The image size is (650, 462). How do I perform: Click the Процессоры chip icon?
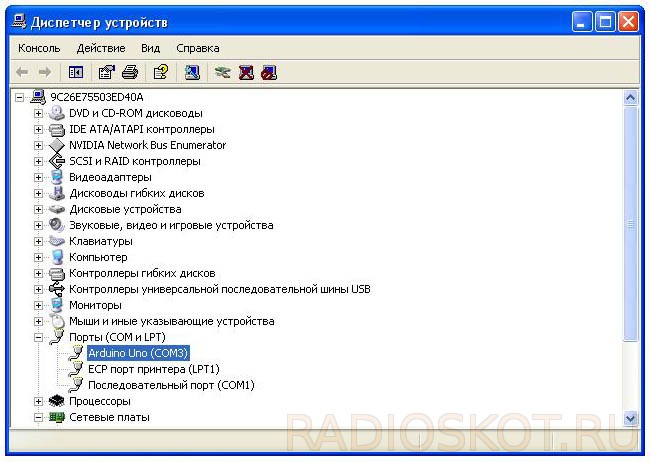(57, 401)
